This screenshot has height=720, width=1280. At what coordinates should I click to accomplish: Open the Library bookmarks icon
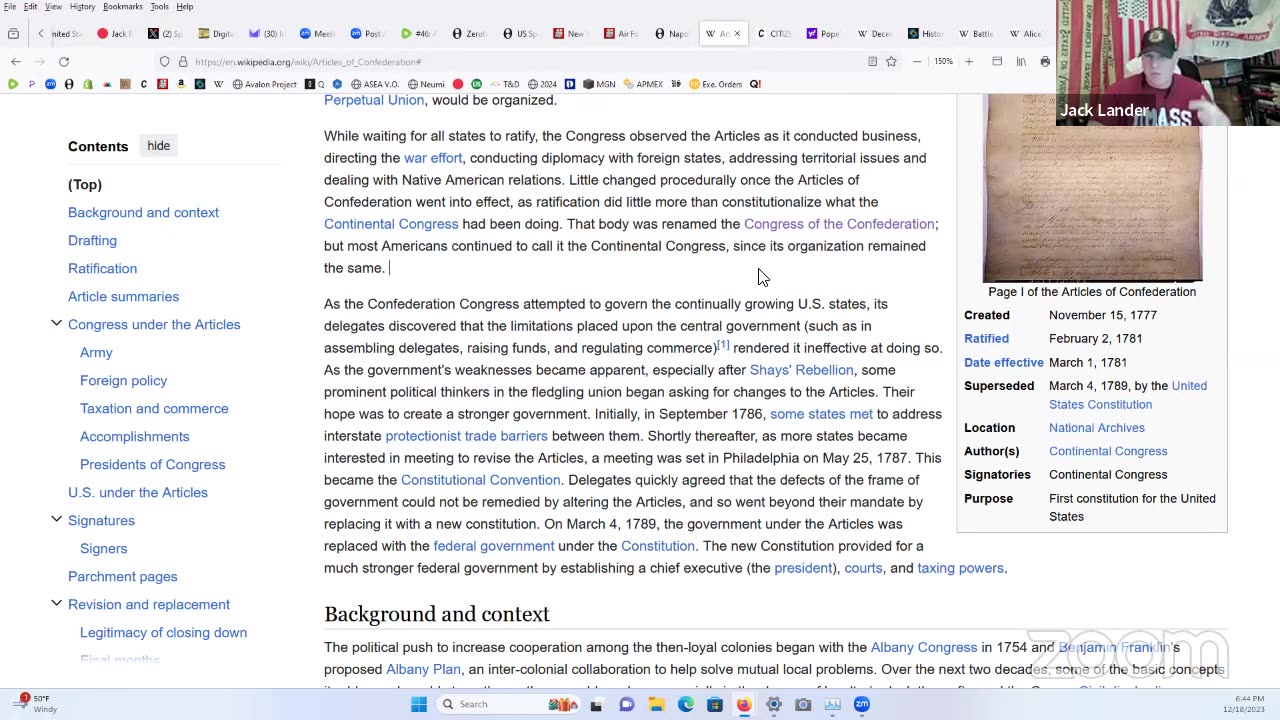tap(1021, 62)
